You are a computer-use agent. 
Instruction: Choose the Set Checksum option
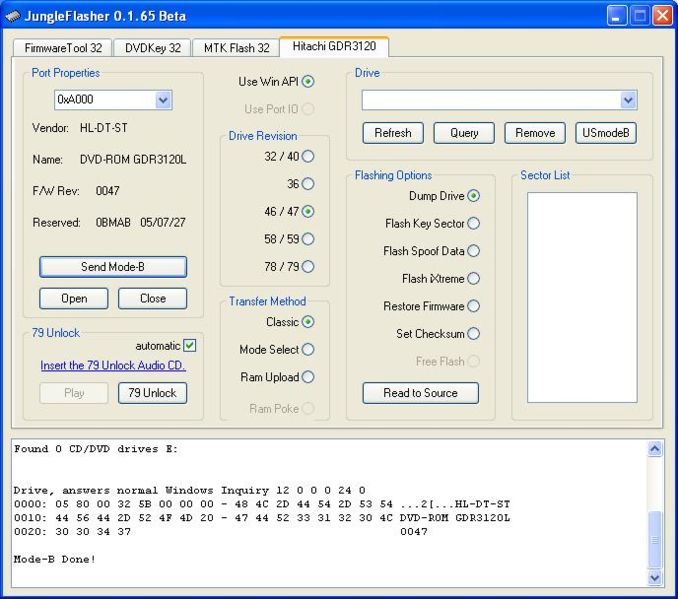pyautogui.click(x=473, y=334)
